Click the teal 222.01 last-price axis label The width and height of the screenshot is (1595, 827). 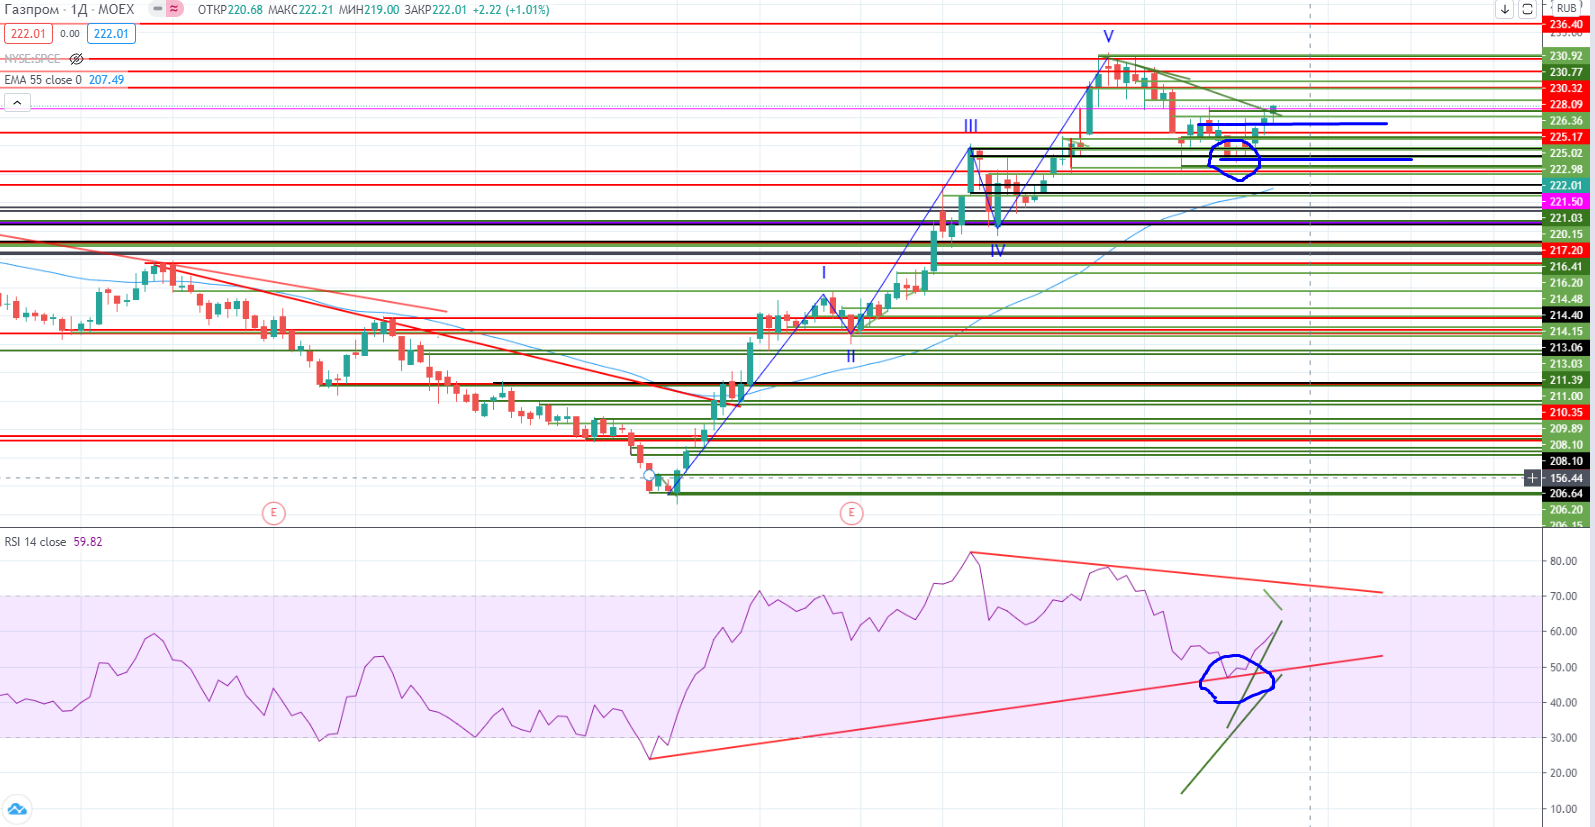coord(1566,185)
